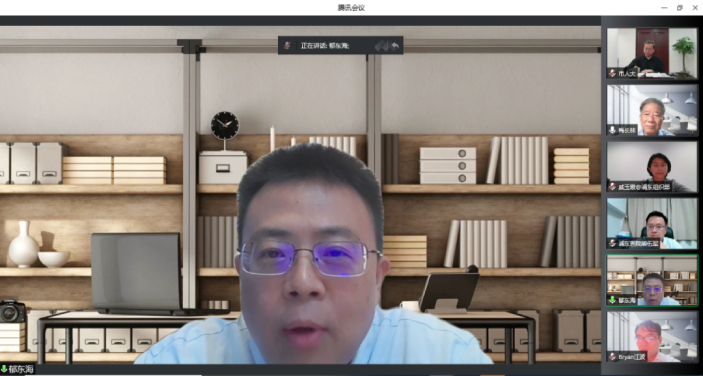Select the highlighted 郁东海 speaker thumbnail
703x376 pixels.
point(652,281)
